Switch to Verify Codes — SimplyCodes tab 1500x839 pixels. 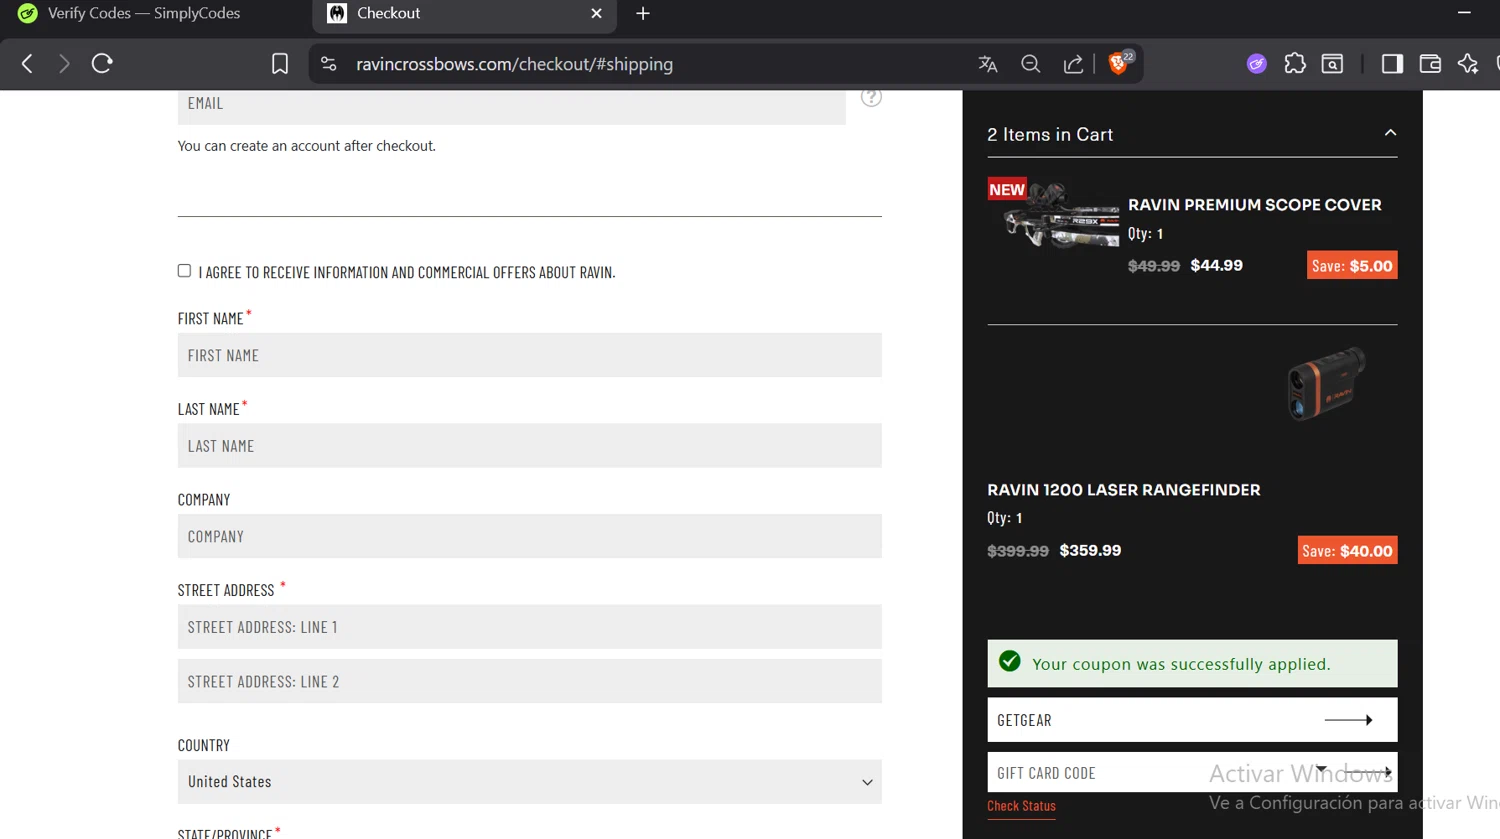coord(143,13)
